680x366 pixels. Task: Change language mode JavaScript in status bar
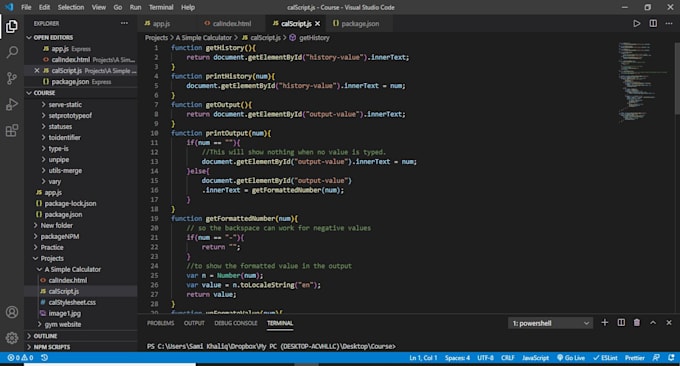click(x=535, y=358)
